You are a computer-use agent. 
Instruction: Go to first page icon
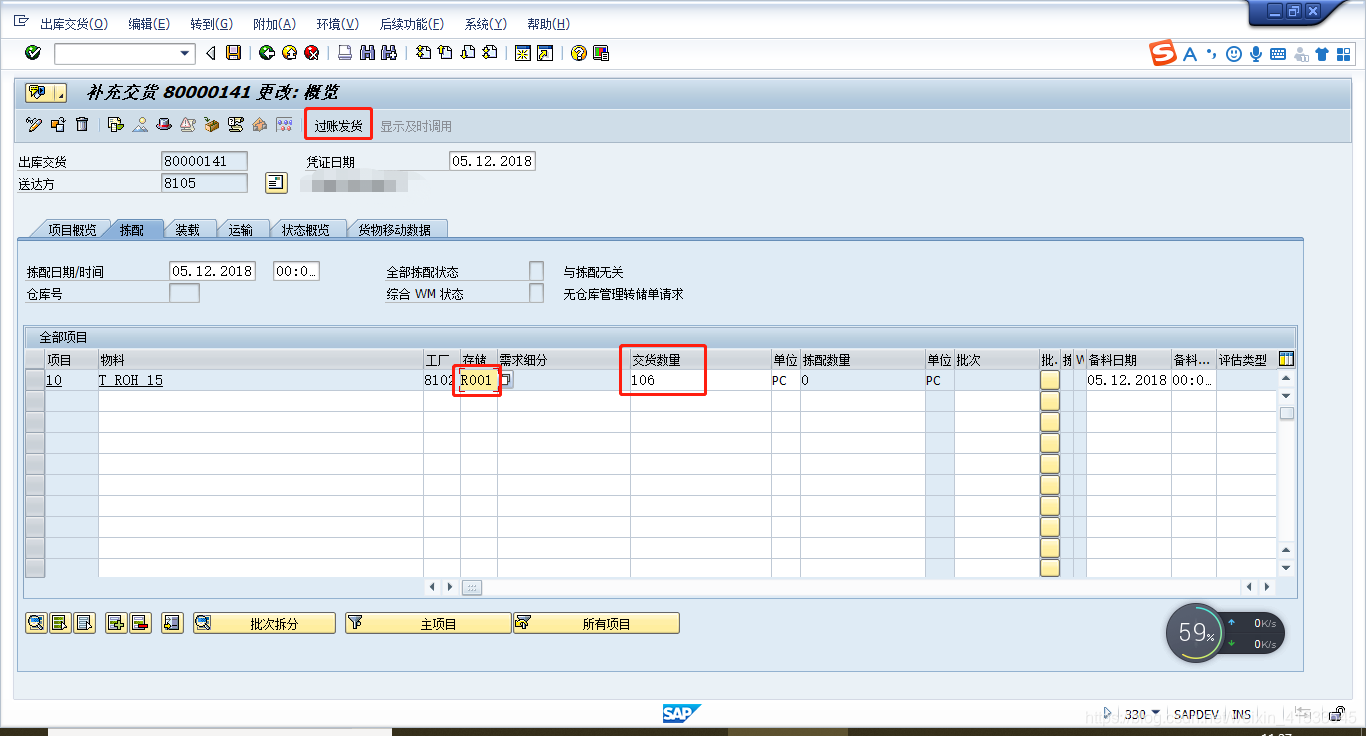[423, 53]
